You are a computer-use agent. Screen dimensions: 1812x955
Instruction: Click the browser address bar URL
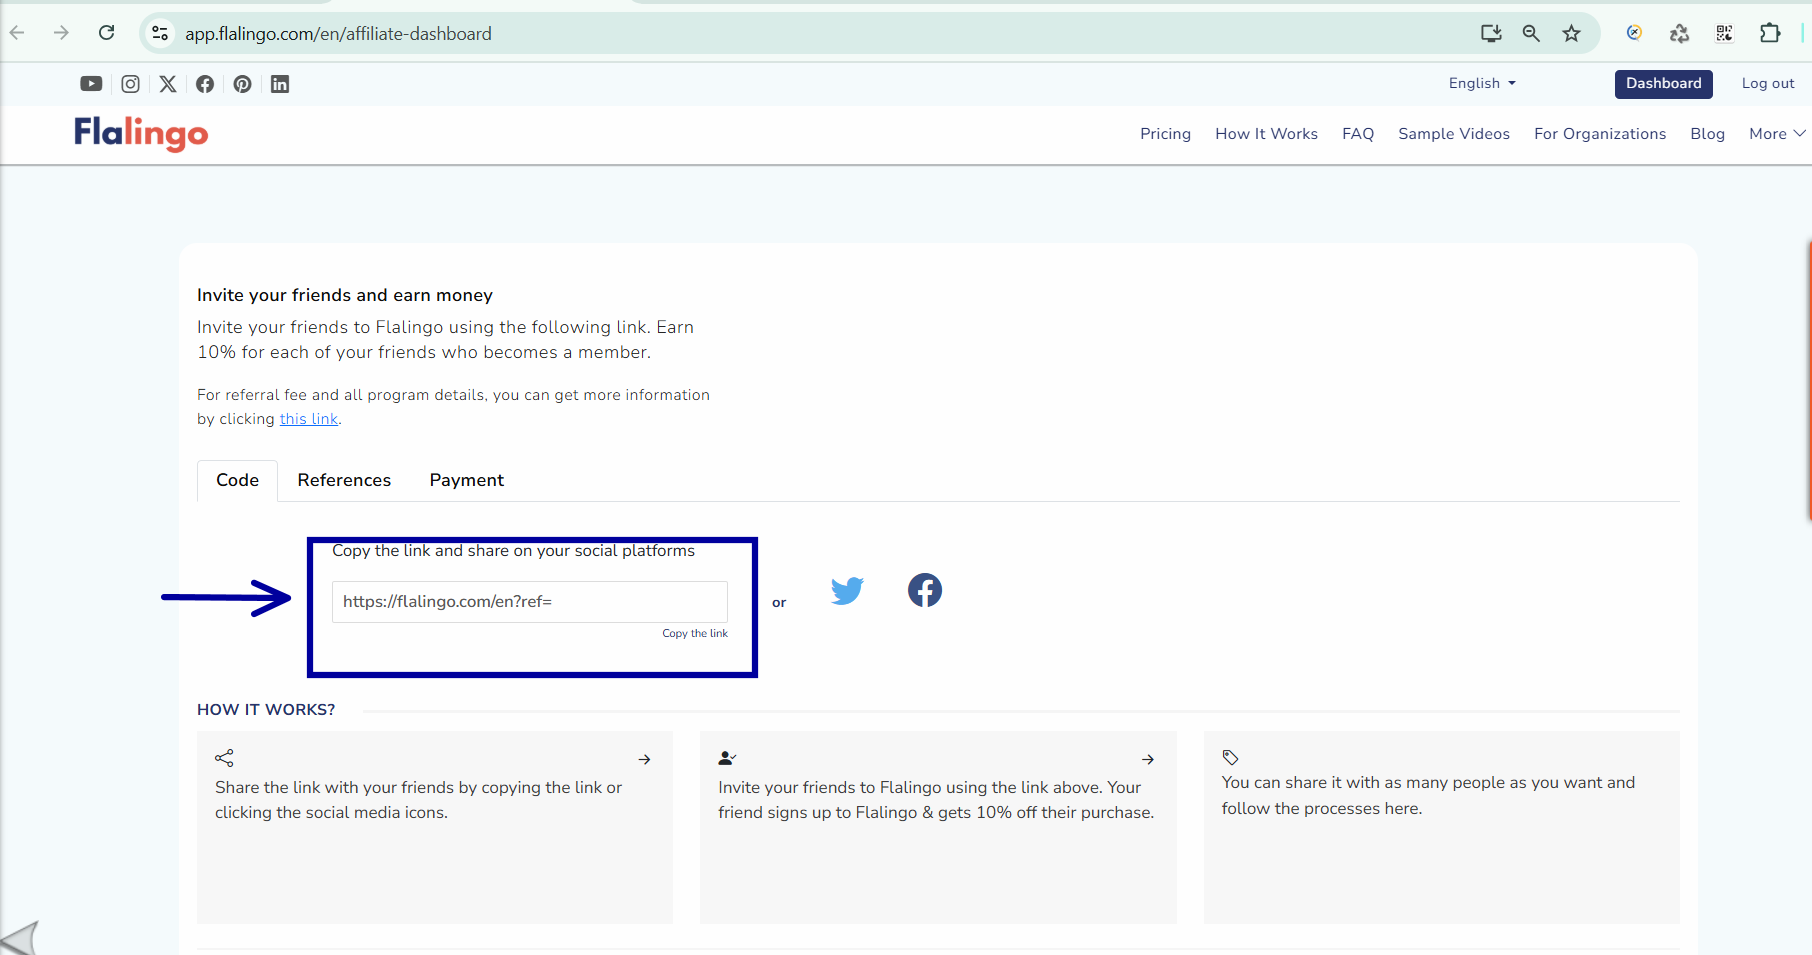pyautogui.click(x=338, y=33)
